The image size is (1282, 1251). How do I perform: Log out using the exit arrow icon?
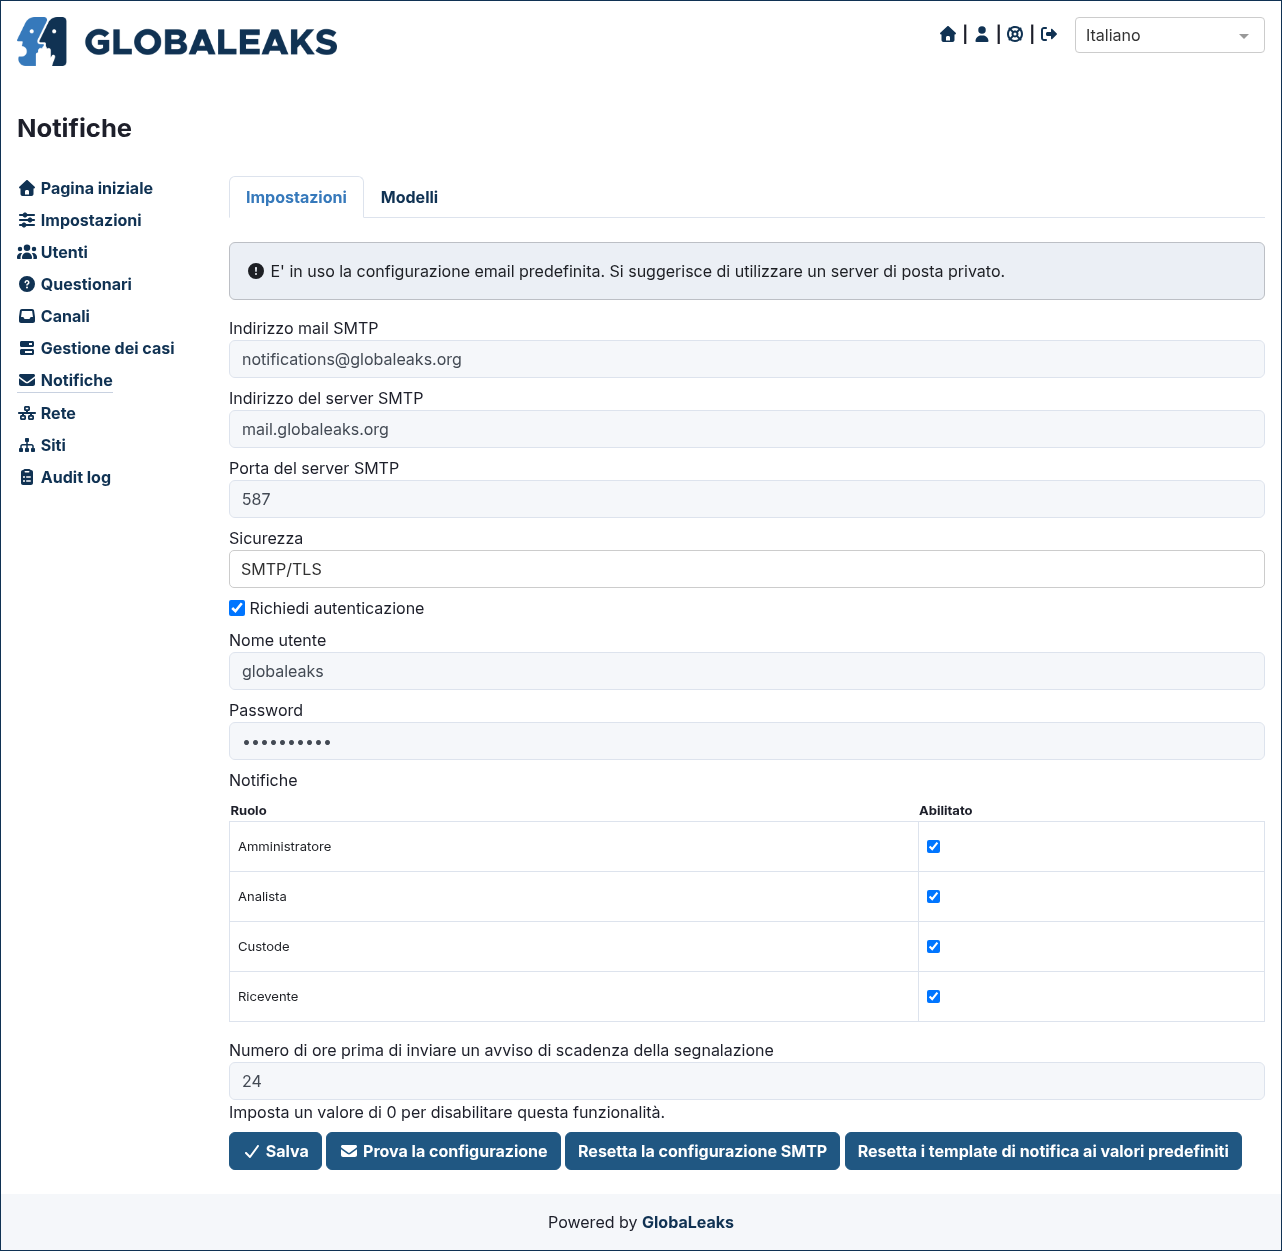(x=1049, y=35)
